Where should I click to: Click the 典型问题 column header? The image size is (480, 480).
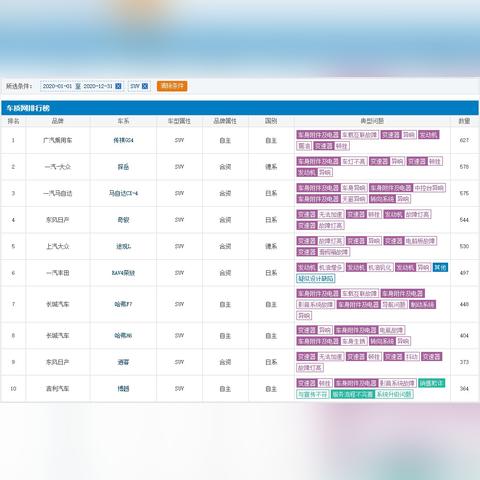(x=372, y=121)
